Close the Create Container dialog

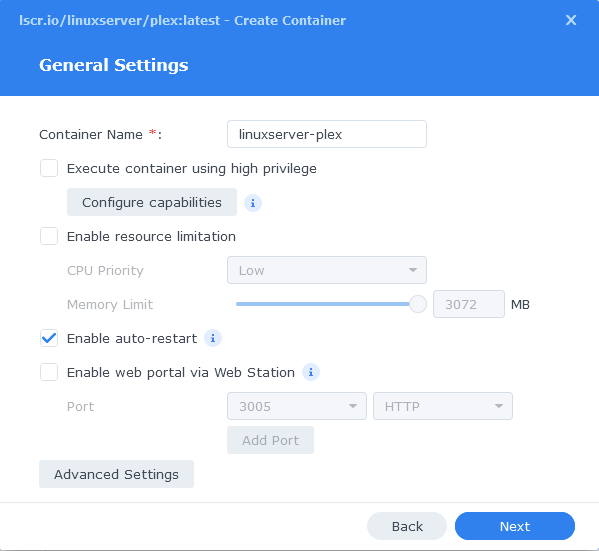pyautogui.click(x=571, y=20)
